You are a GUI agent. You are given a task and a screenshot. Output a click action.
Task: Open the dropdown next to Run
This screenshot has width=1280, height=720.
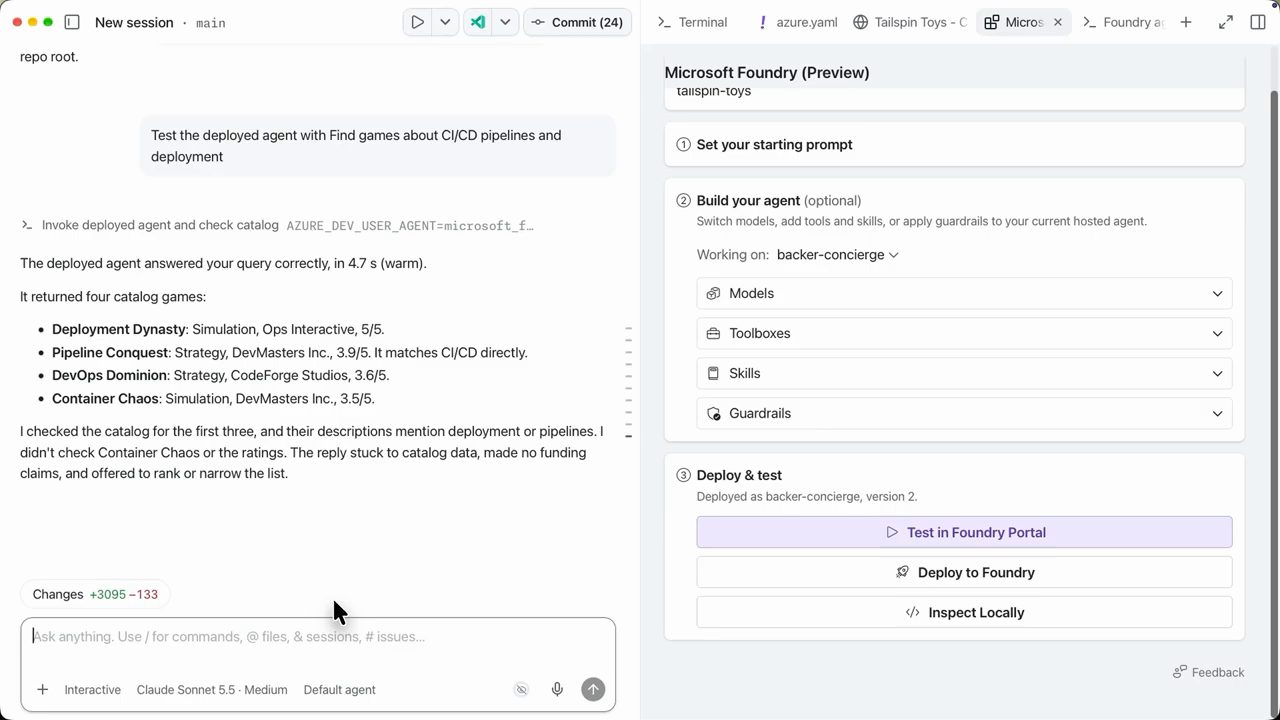(x=445, y=22)
